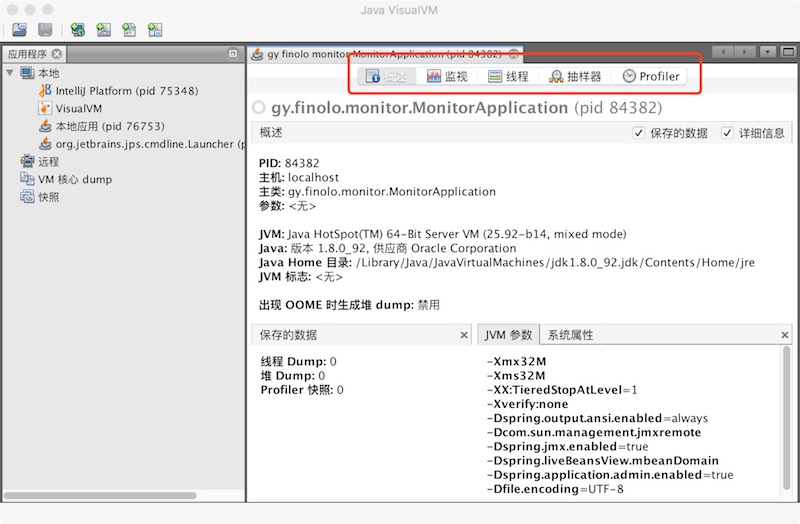Select the JVM 参数 tab
This screenshot has width=800, height=524.
pyautogui.click(x=508, y=335)
